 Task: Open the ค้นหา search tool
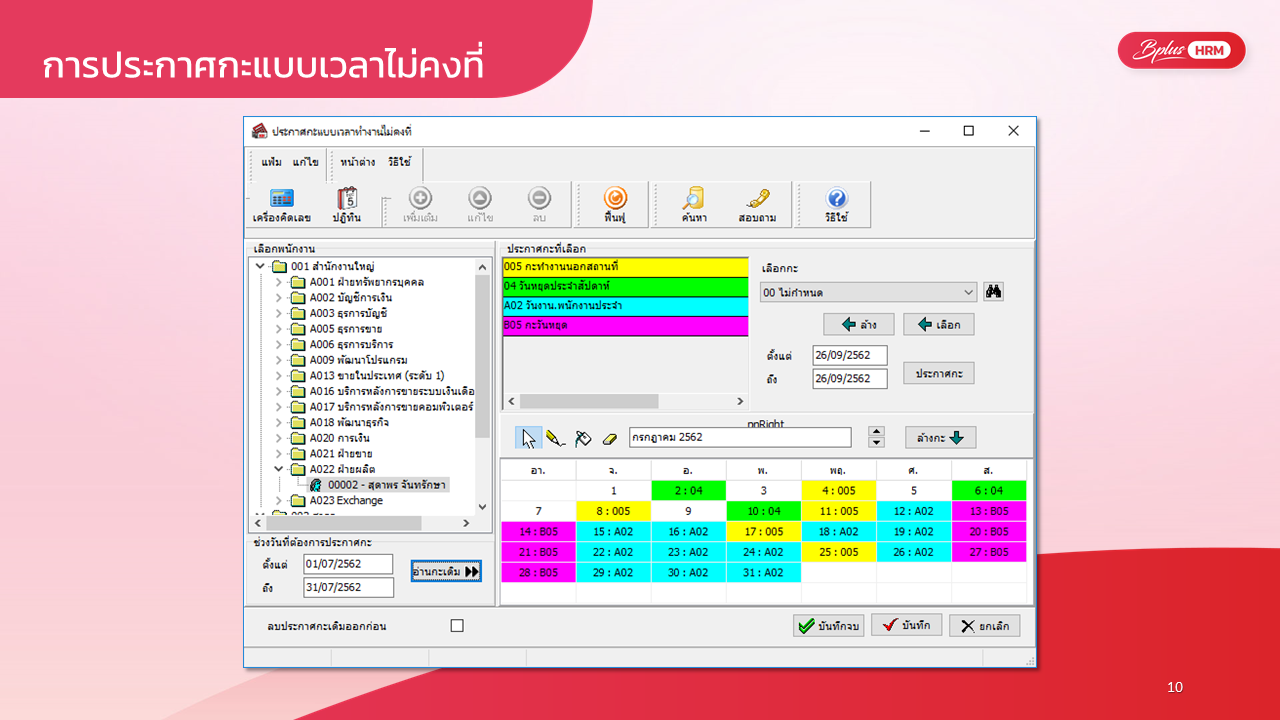(694, 205)
